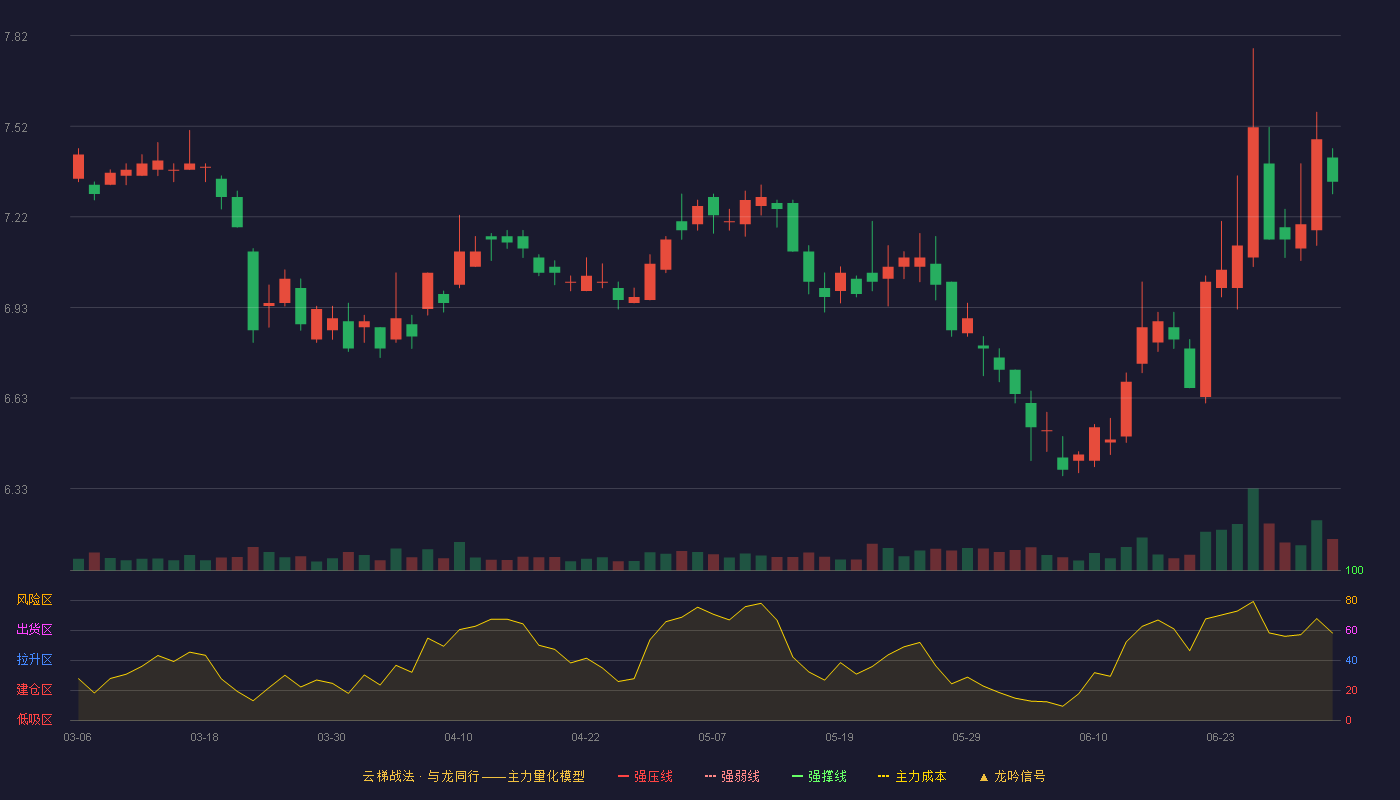
Task: Click the 05-19 date label
Action: (839, 737)
